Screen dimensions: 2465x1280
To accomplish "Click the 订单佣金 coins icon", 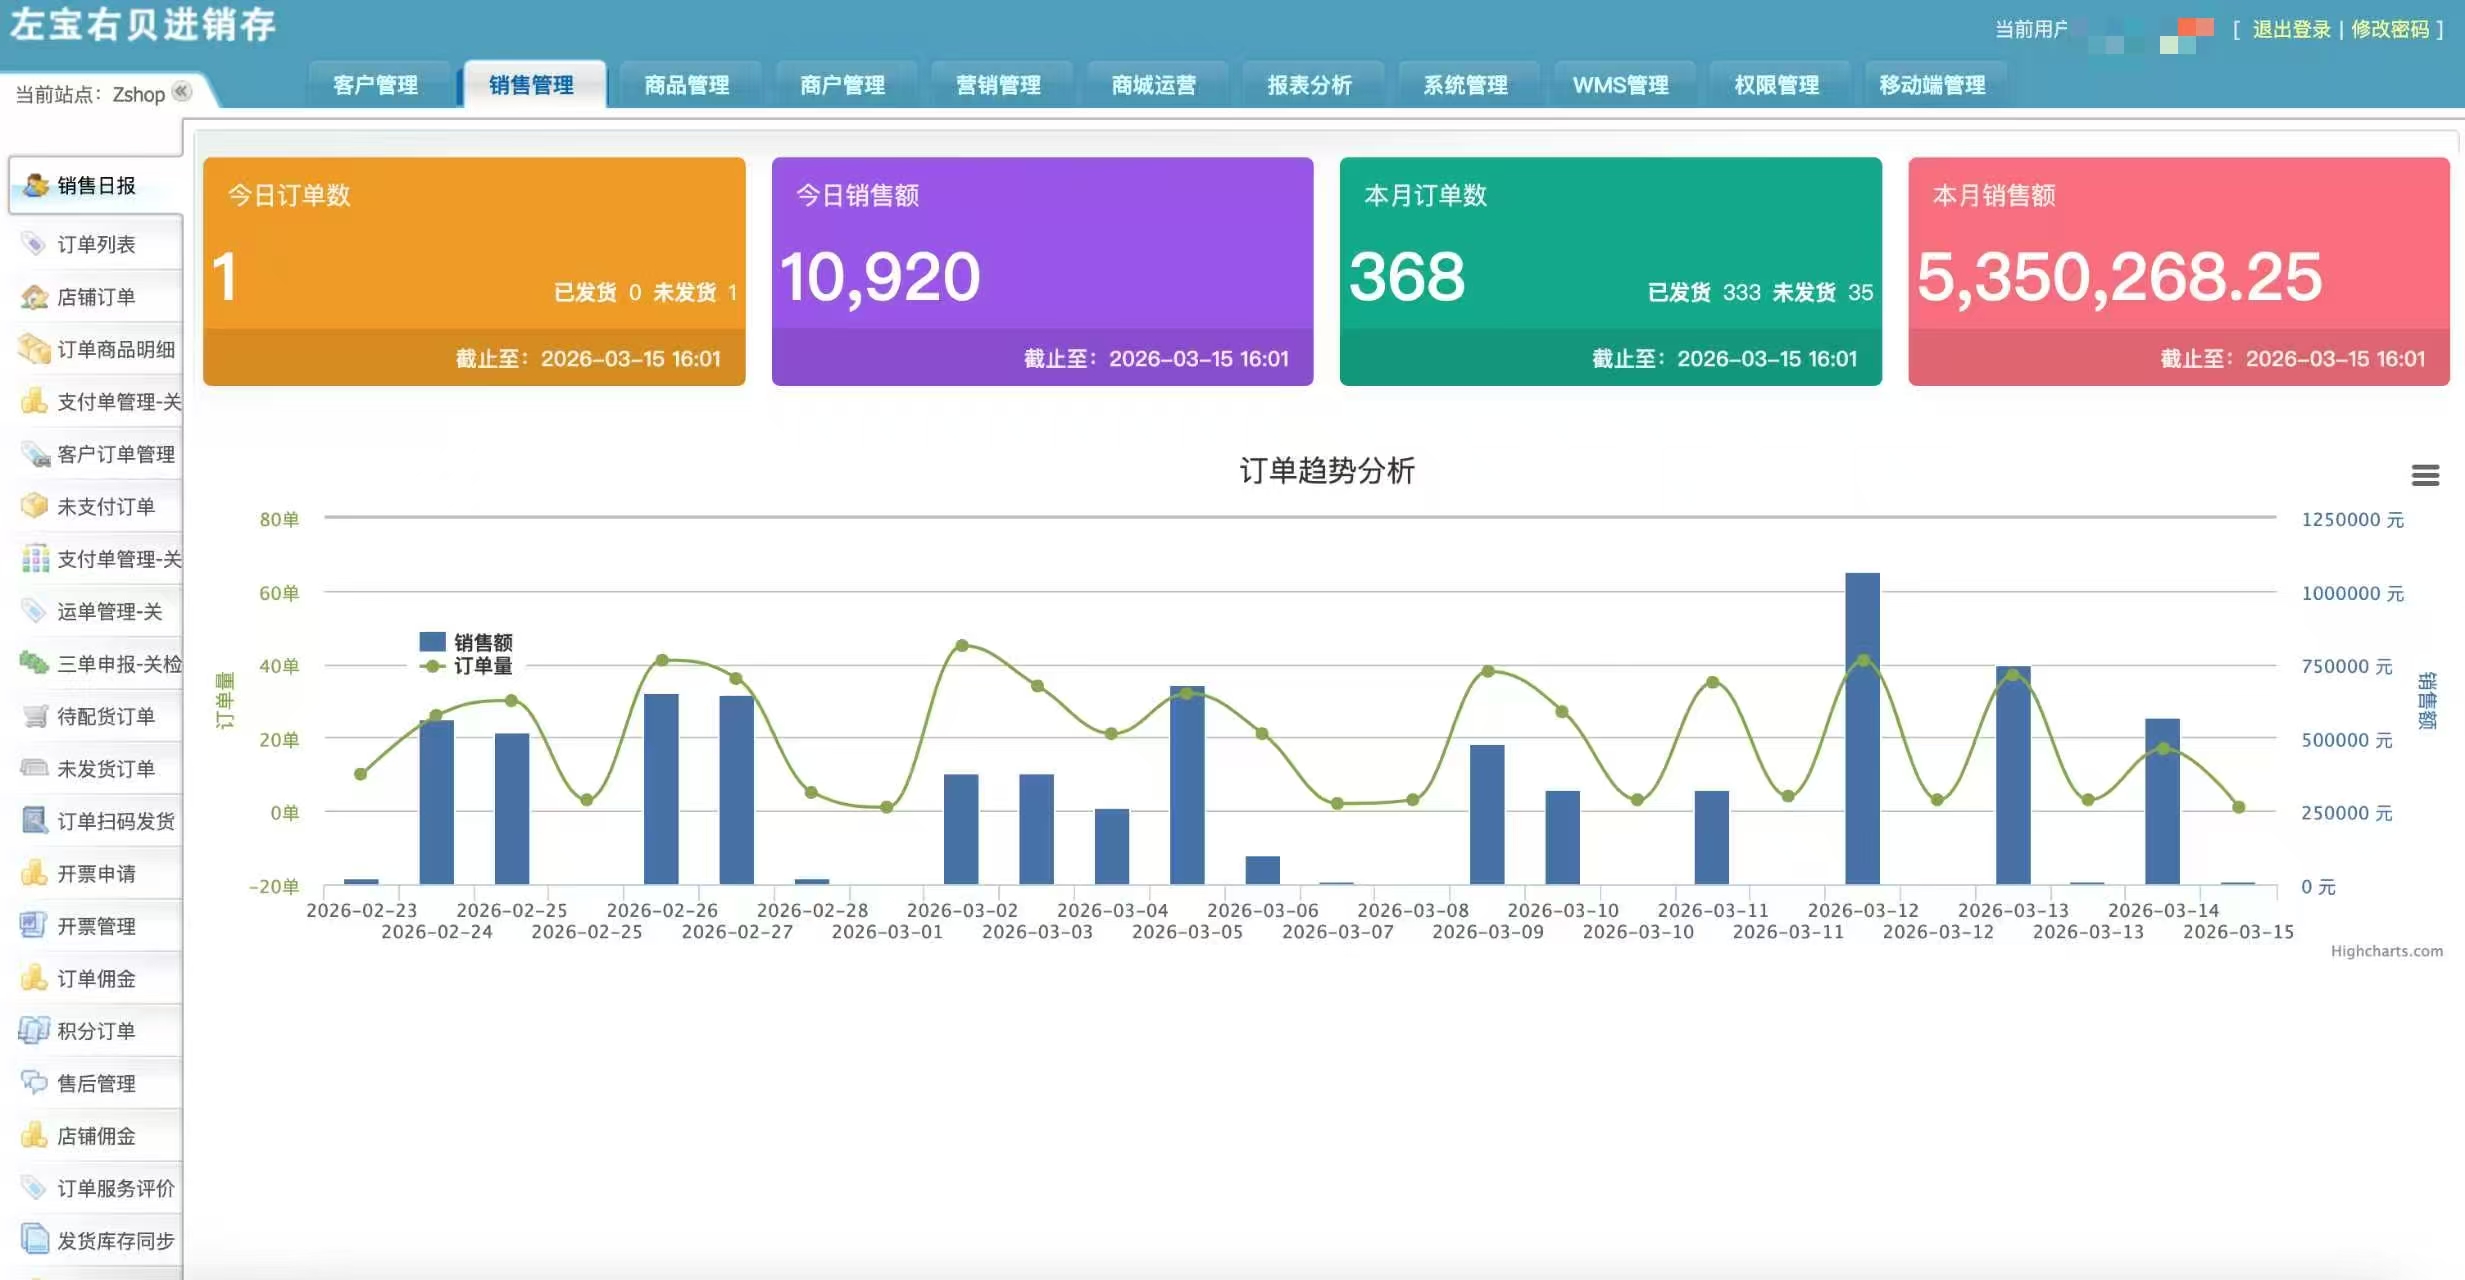I will coord(35,978).
